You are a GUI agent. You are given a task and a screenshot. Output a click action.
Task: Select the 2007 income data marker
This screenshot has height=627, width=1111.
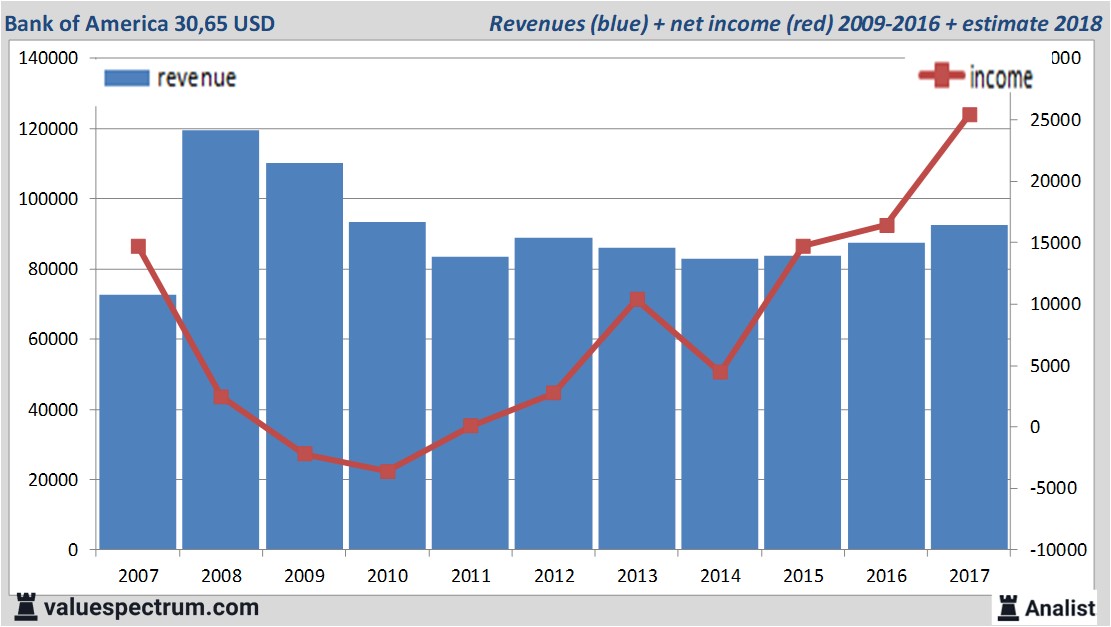[138, 247]
